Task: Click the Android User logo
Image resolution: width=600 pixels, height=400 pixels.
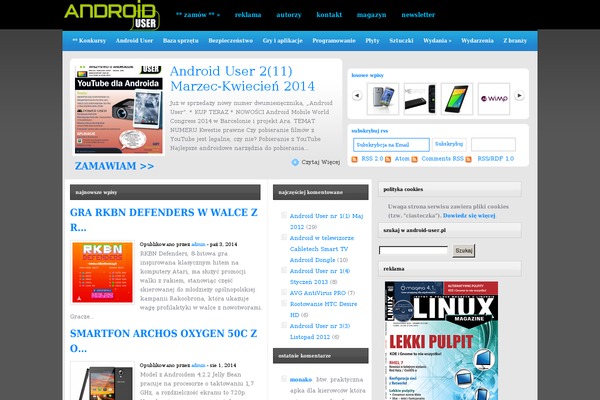Action: click(112, 15)
